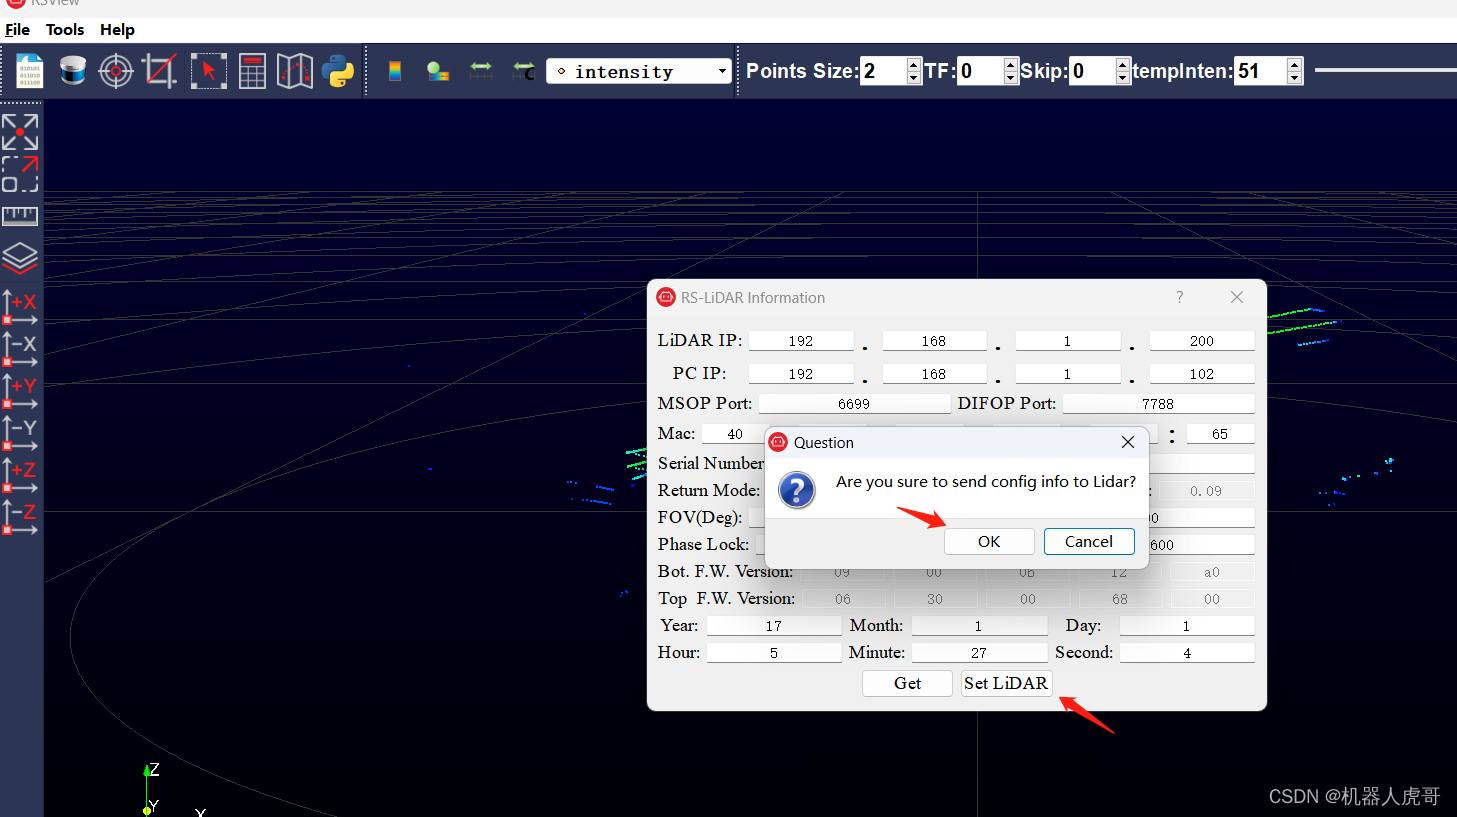
Task: Edit Mac address last byte 65
Action: [x=1220, y=434]
